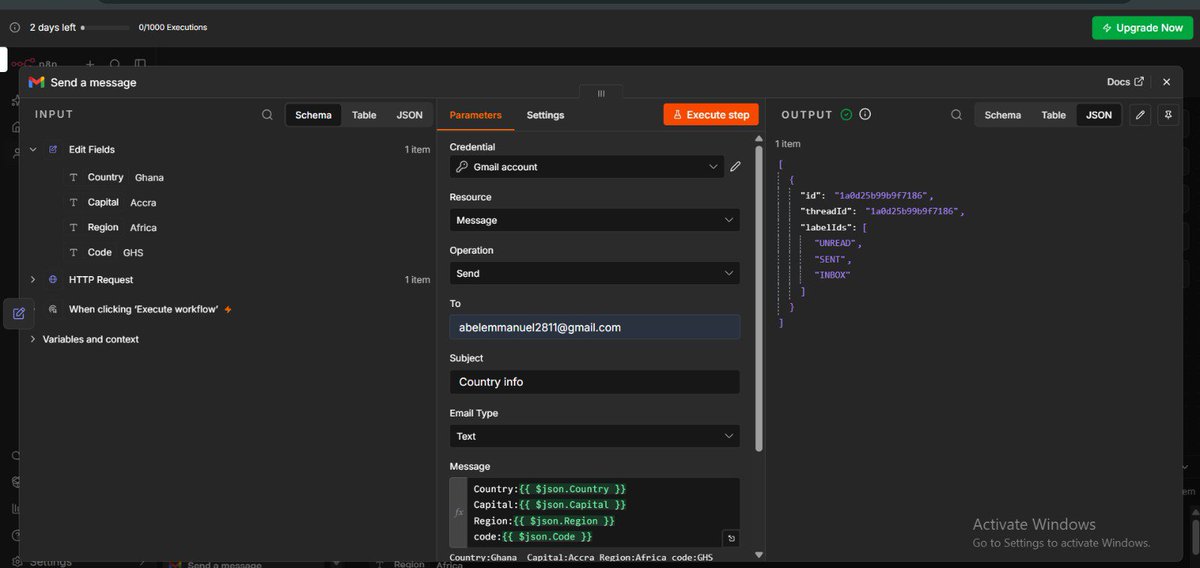Click the search icon in the INPUT panel
Screen dimensions: 1200x568
[267, 115]
